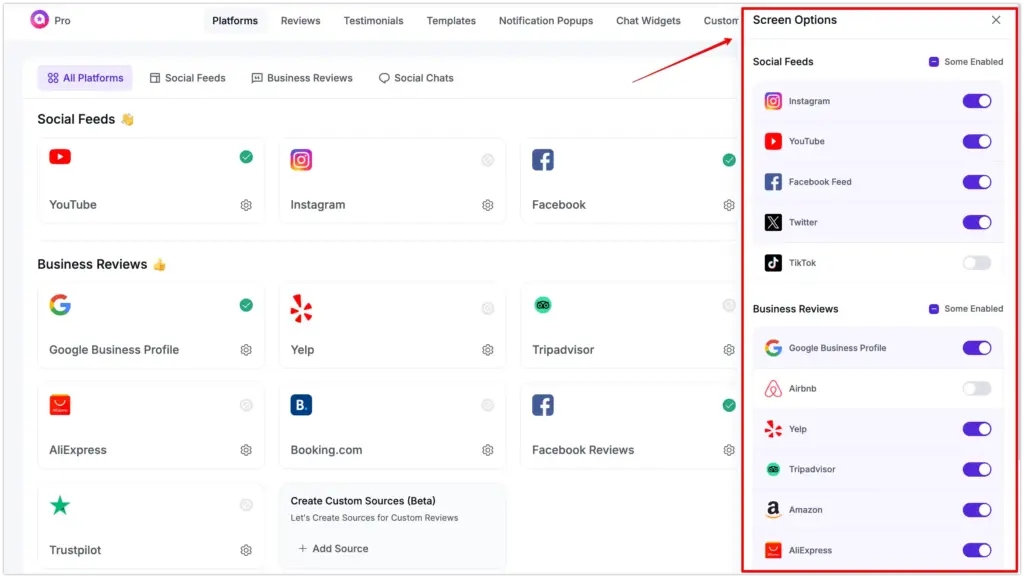Close the Screen Options panel
This screenshot has height=578, width=1024.
pyautogui.click(x=995, y=20)
